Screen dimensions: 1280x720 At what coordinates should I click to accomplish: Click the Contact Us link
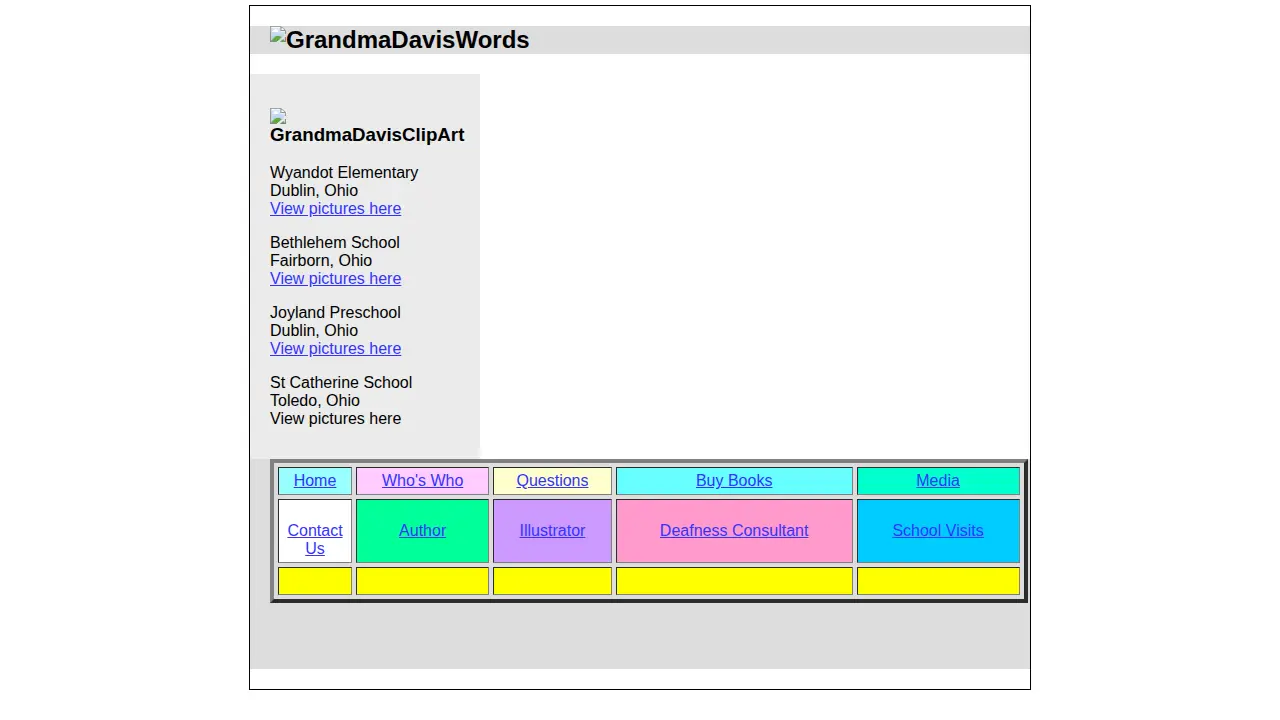click(x=315, y=540)
